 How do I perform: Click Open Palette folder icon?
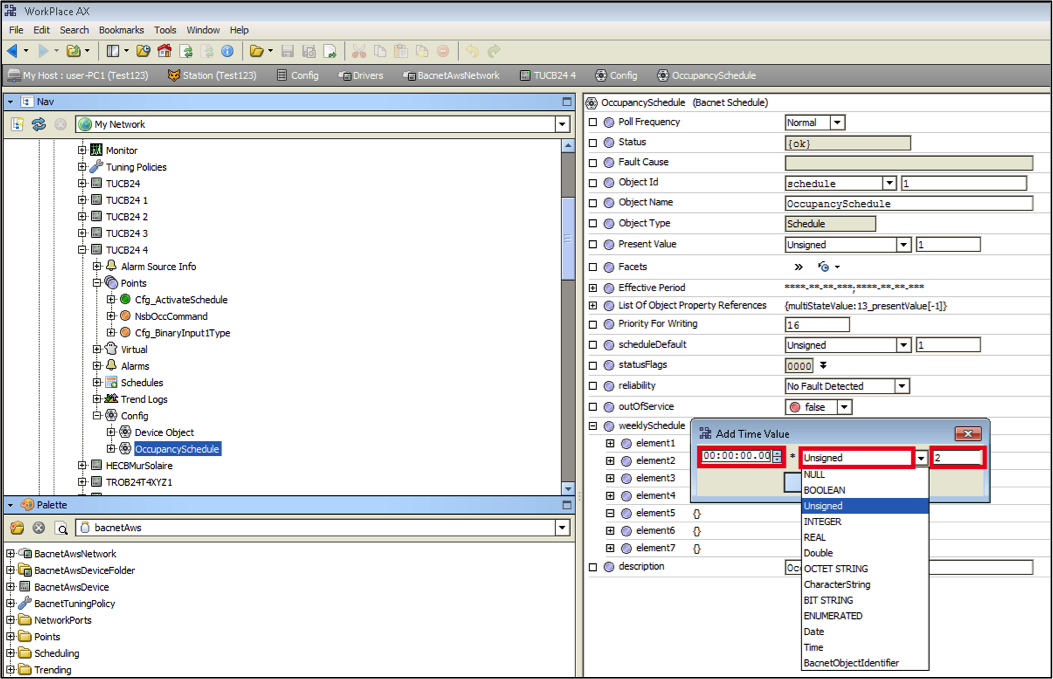[17, 528]
